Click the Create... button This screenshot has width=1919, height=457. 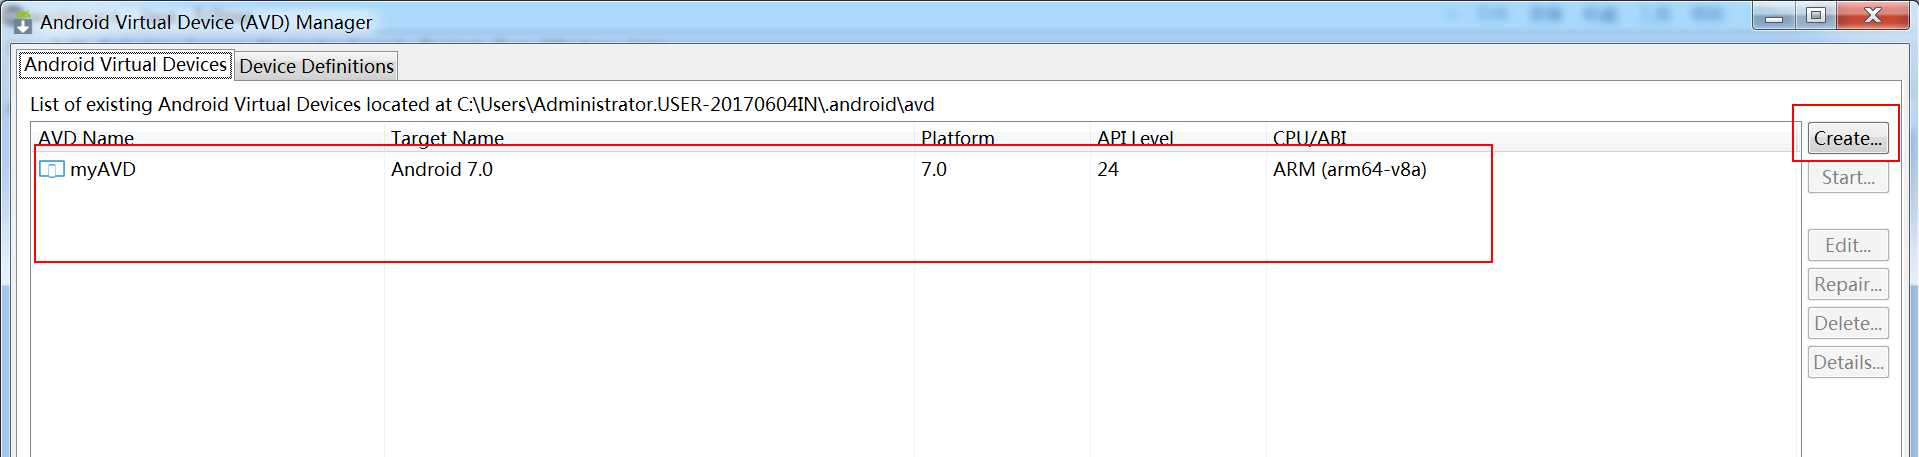point(1848,138)
